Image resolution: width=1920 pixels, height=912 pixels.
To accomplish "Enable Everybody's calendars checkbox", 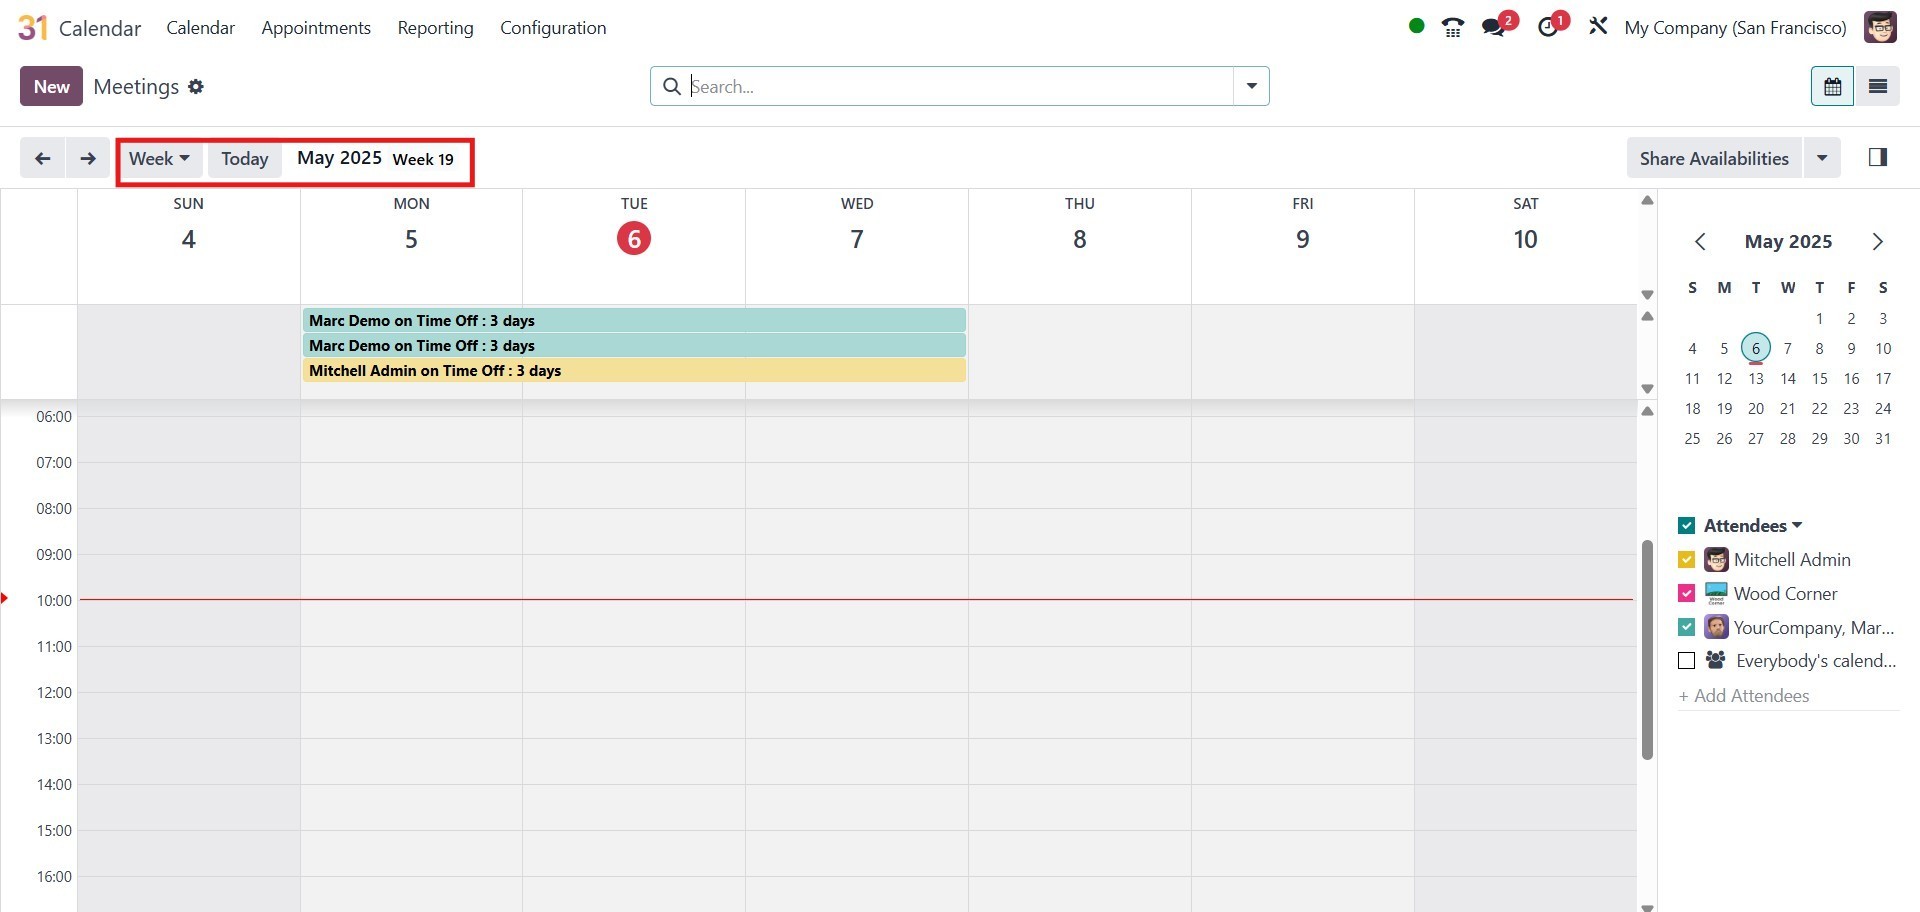I will 1686,661.
